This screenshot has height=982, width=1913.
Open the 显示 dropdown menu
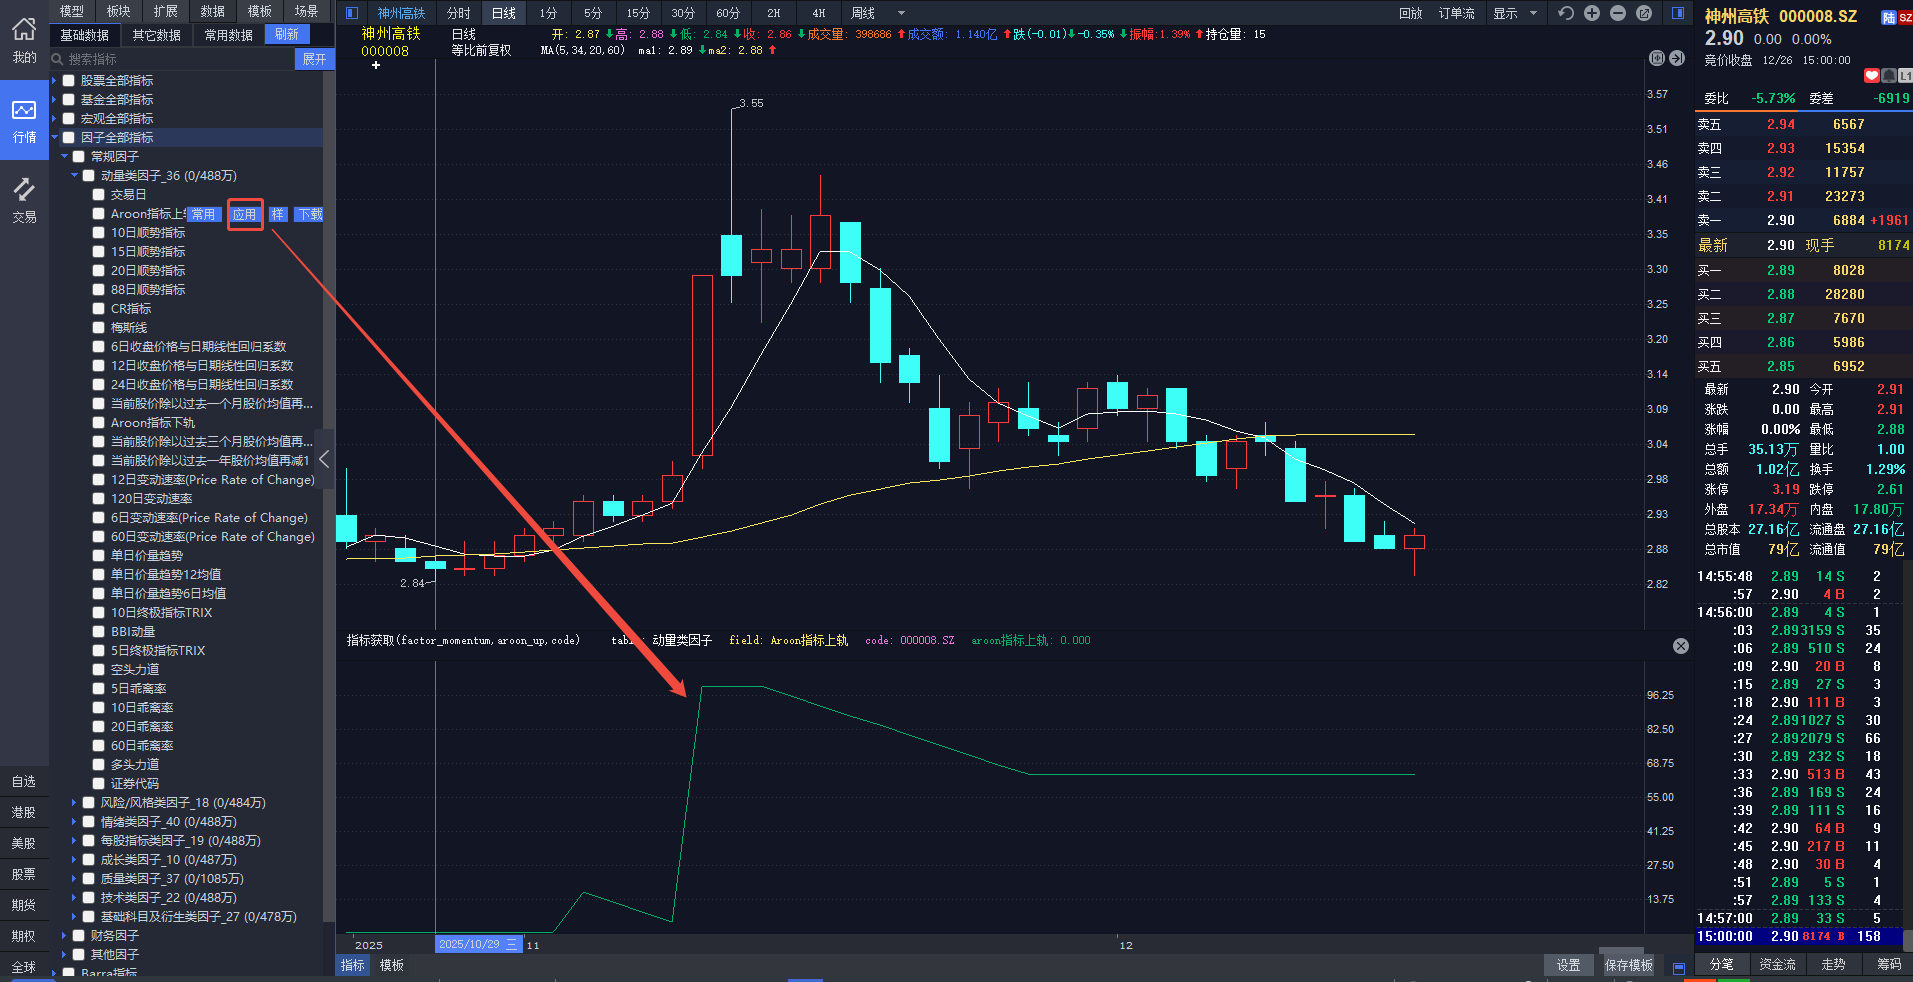click(x=1514, y=13)
